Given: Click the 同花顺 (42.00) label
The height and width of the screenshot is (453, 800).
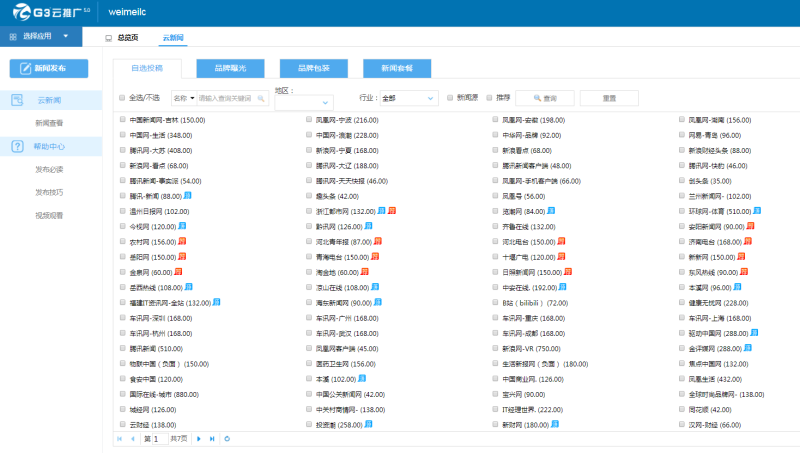Looking at the screenshot, I should point(710,410).
